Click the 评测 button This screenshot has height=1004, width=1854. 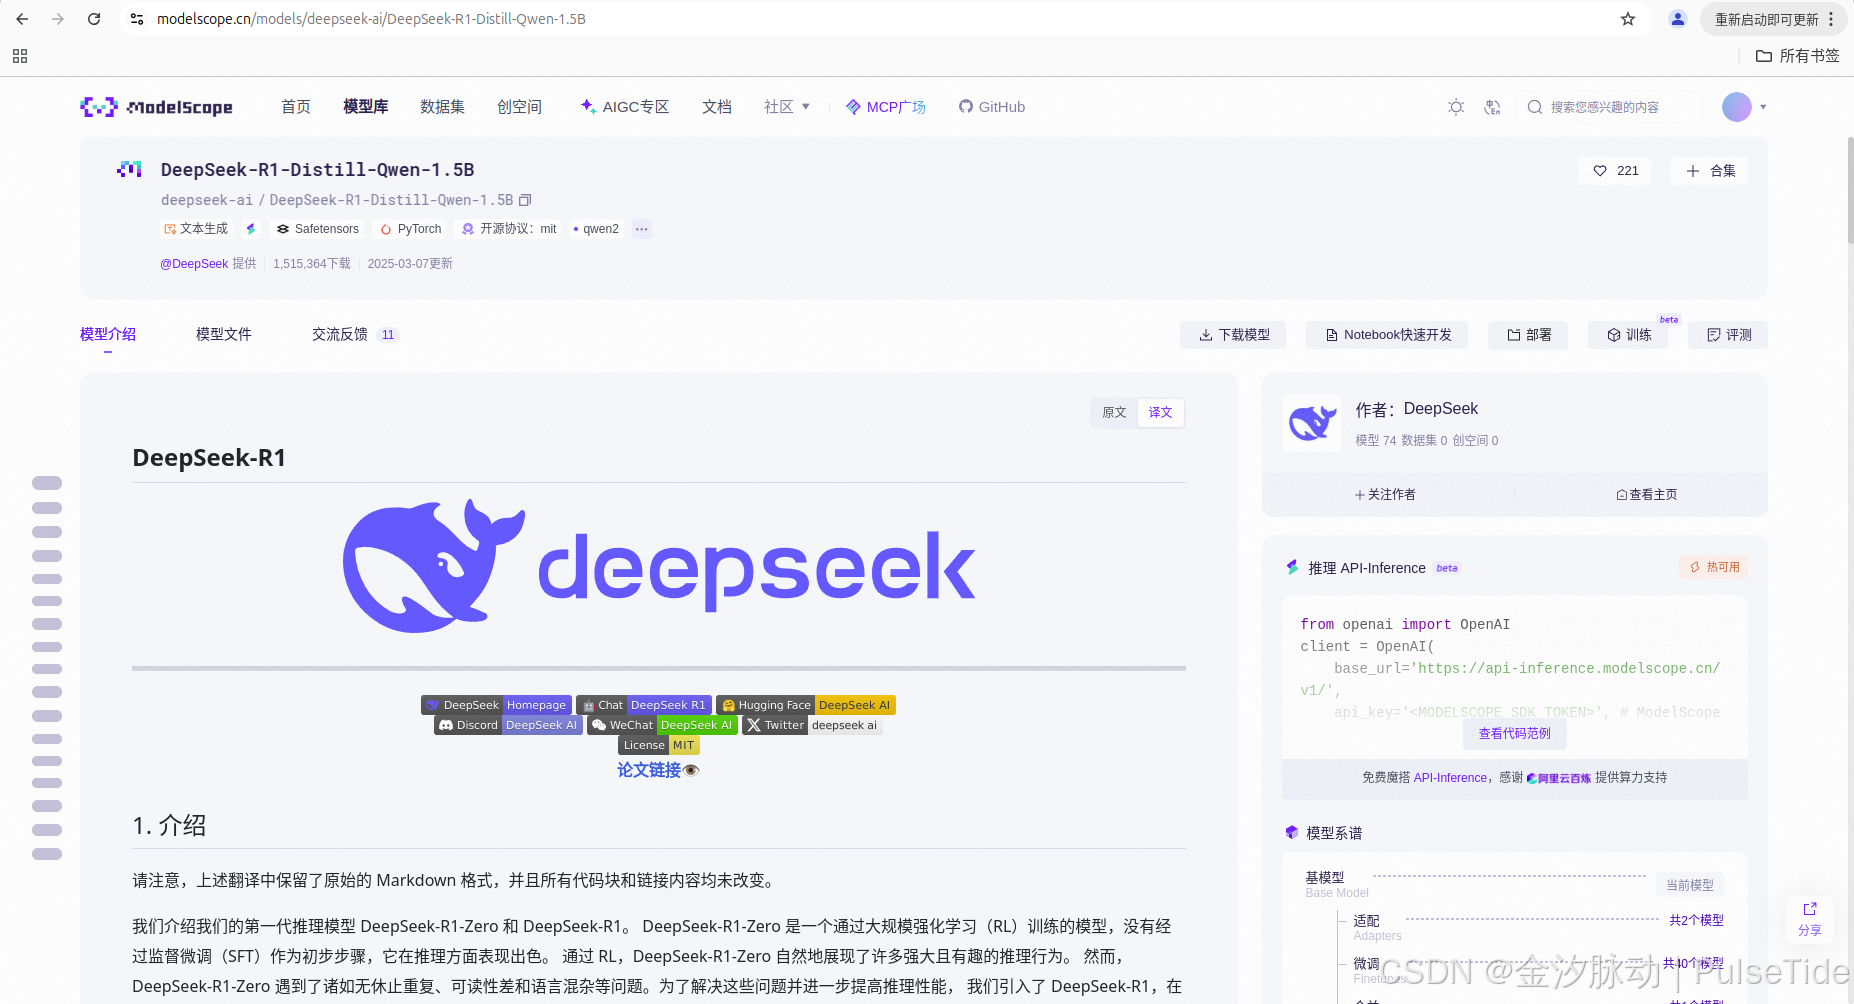(1728, 335)
